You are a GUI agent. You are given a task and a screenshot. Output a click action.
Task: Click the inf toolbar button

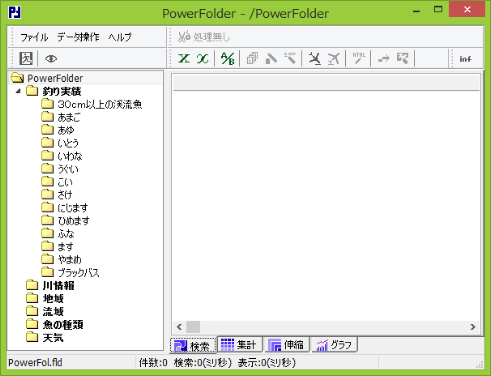pos(465,59)
